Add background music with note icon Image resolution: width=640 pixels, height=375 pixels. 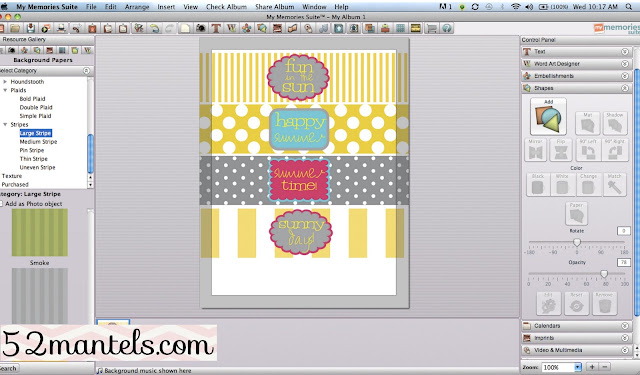coord(323,28)
